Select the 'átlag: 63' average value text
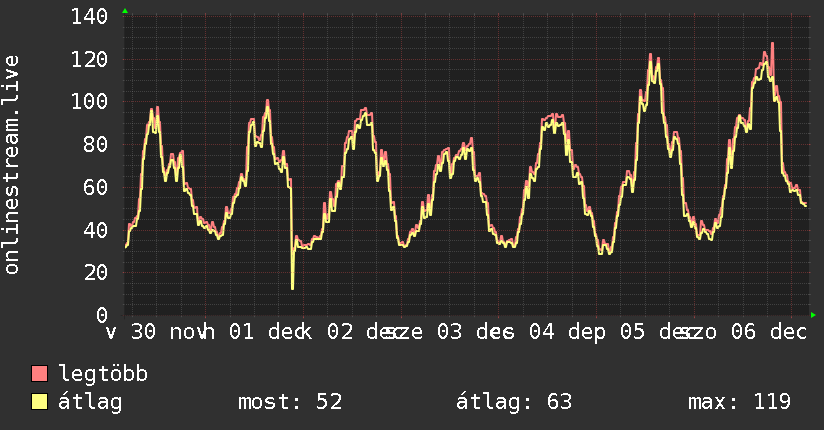This screenshot has height=430, width=824. pyautogui.click(x=514, y=402)
